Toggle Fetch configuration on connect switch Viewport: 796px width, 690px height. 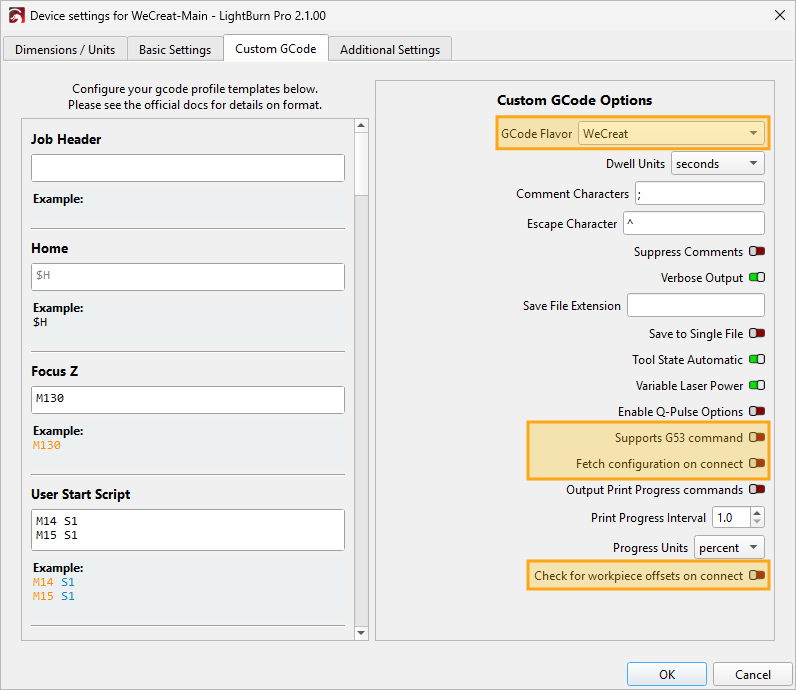click(757, 463)
